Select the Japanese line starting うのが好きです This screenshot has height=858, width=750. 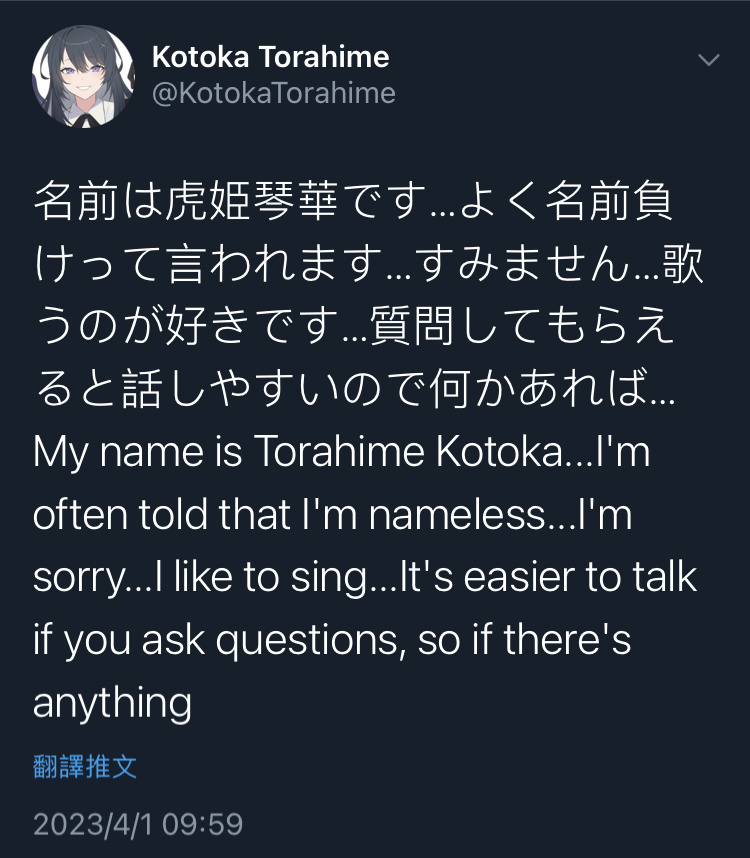tap(354, 326)
